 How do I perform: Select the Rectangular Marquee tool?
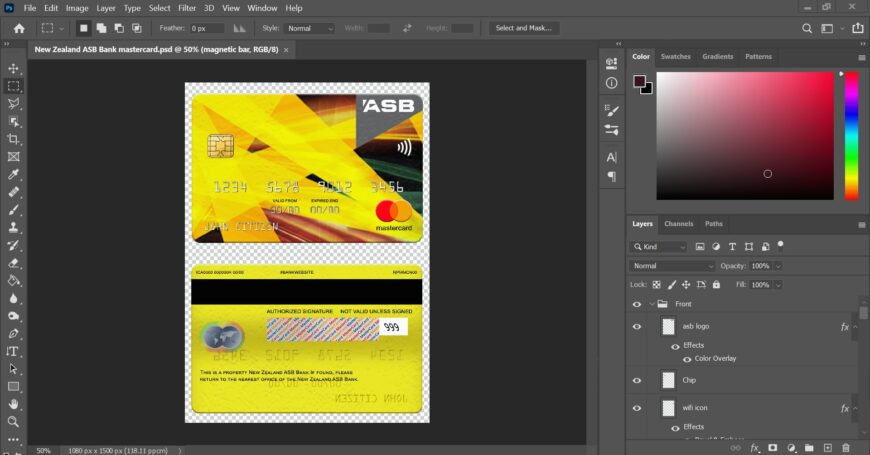(13, 86)
